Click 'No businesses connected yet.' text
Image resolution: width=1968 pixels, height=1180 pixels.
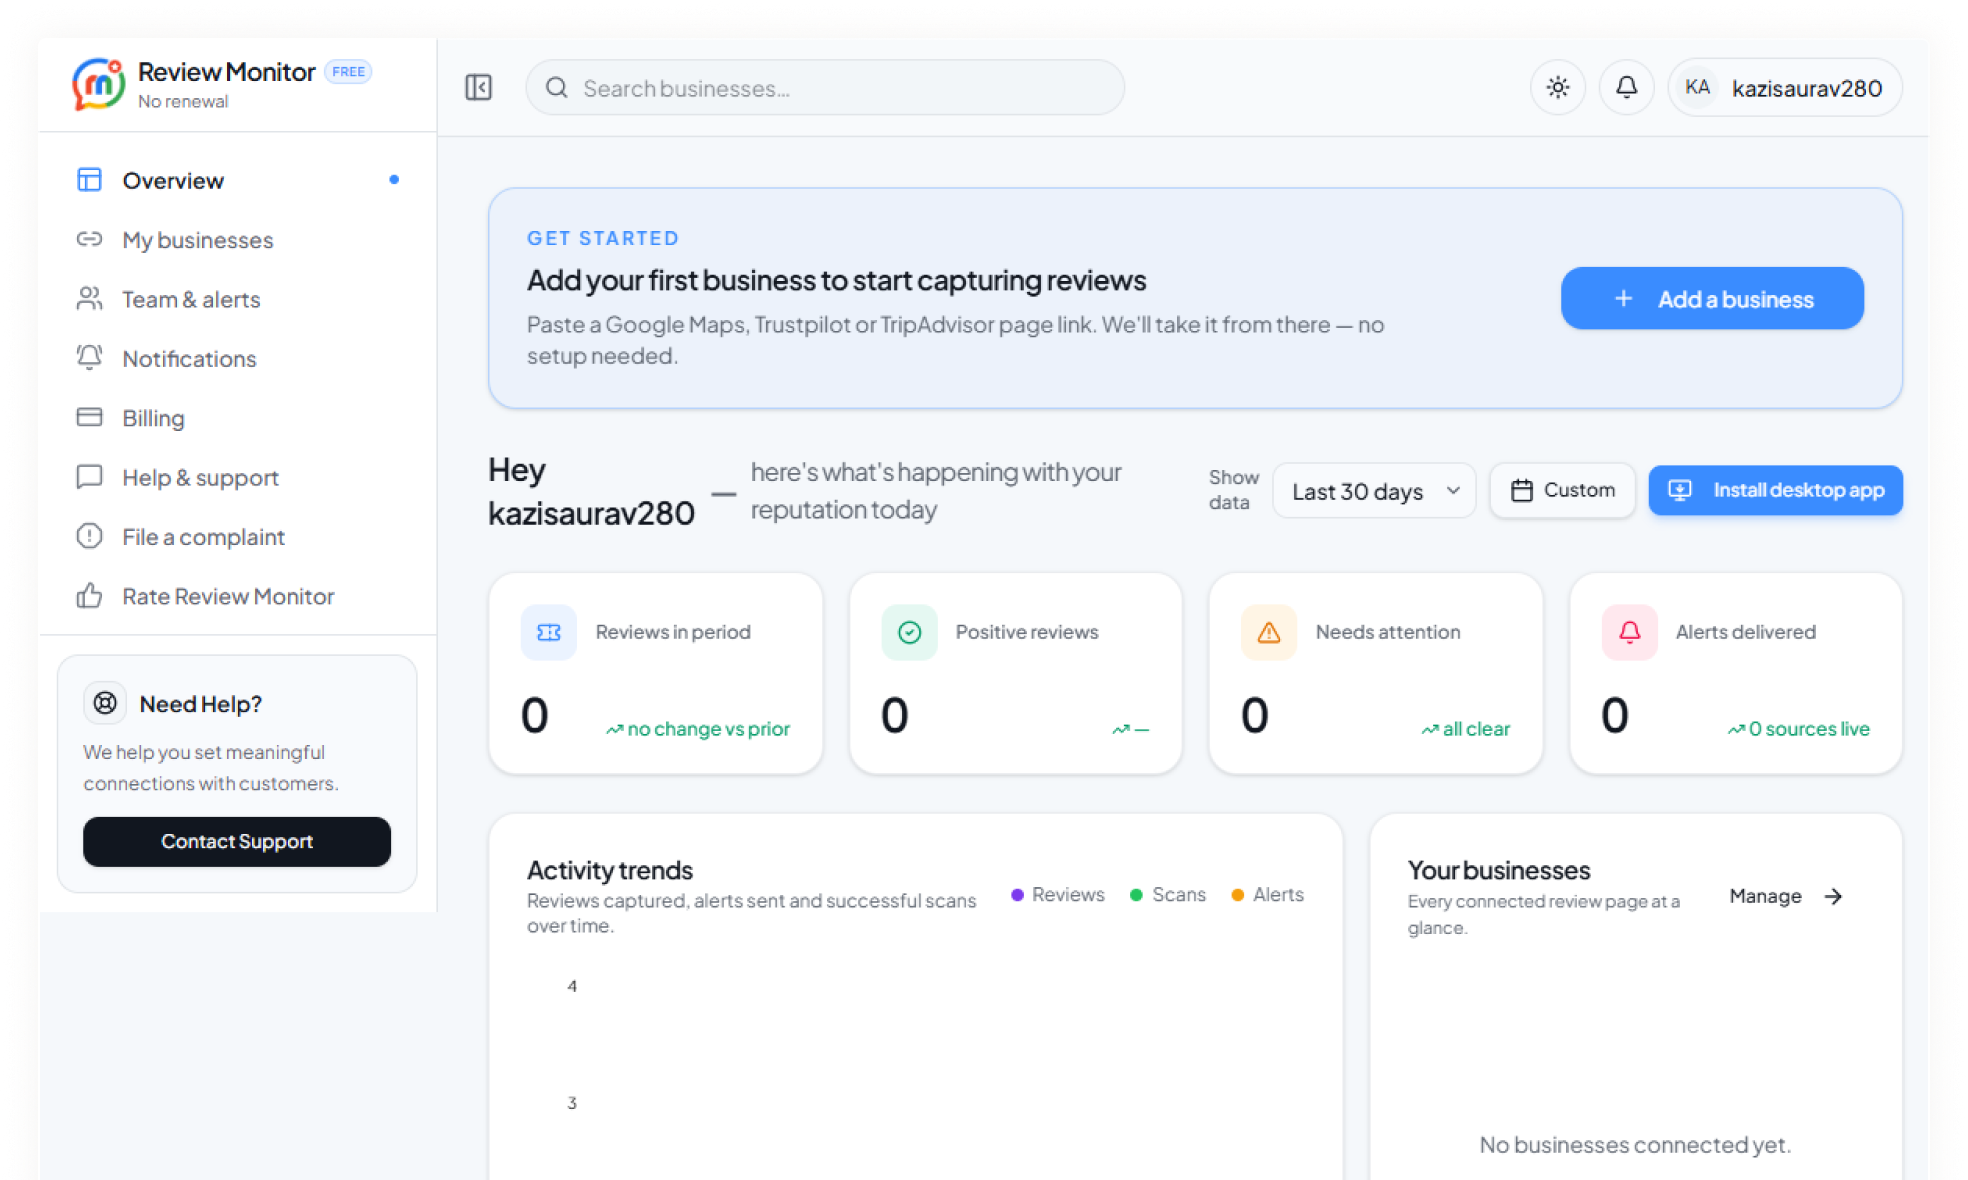[1635, 1145]
